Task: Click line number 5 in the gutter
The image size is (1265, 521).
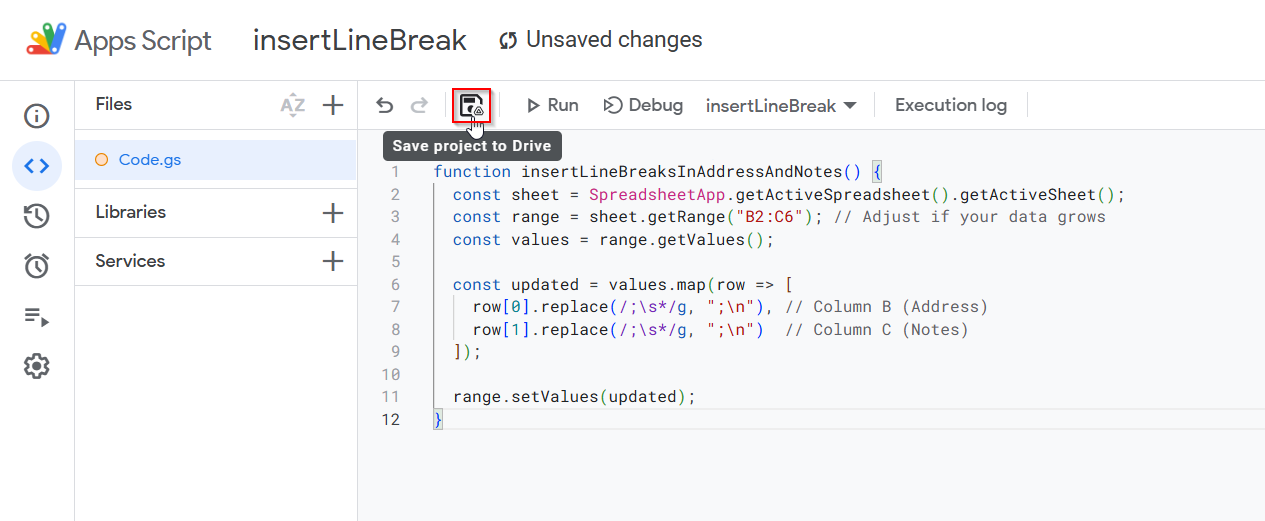Action: [396, 262]
